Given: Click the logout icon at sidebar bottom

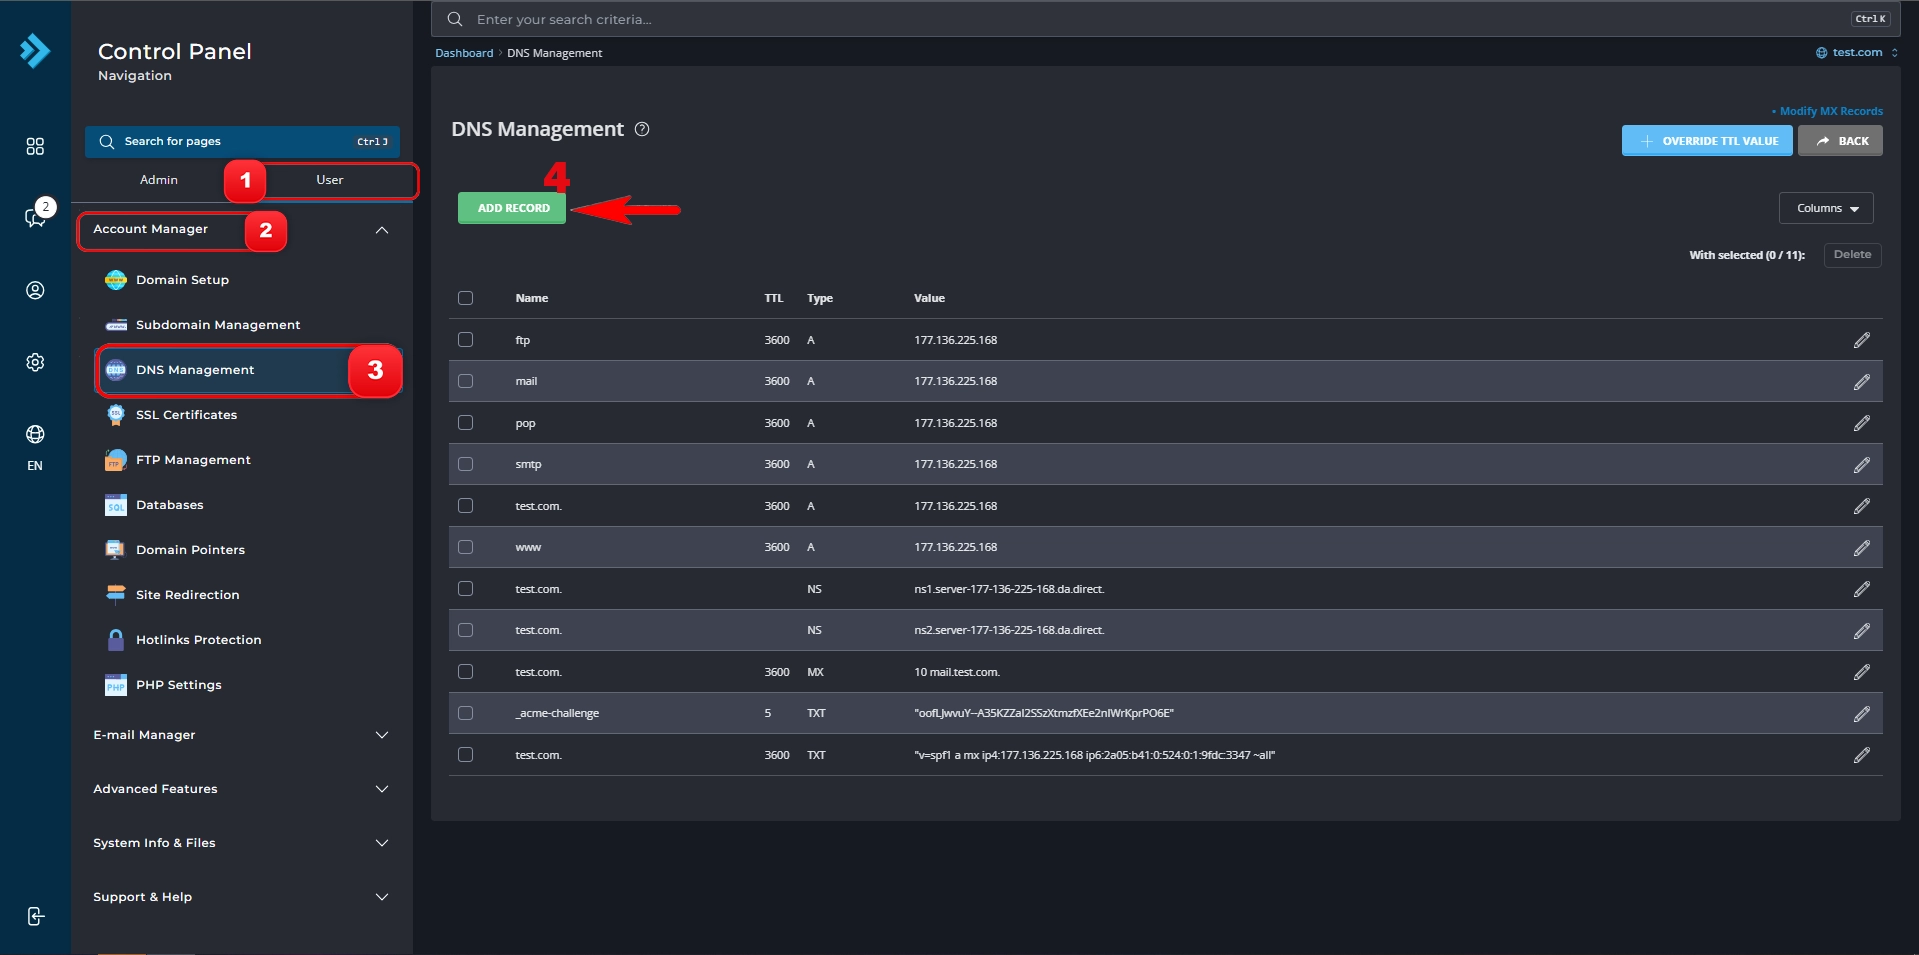Looking at the screenshot, I should [35, 916].
